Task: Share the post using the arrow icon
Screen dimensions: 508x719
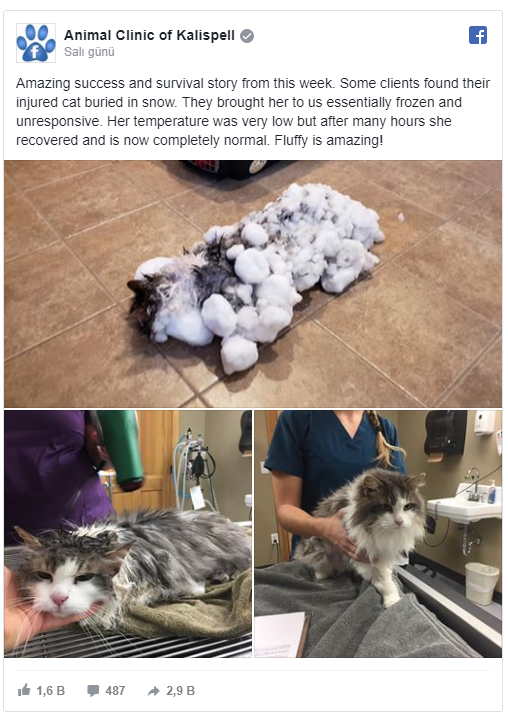Action: pyautogui.click(x=154, y=691)
